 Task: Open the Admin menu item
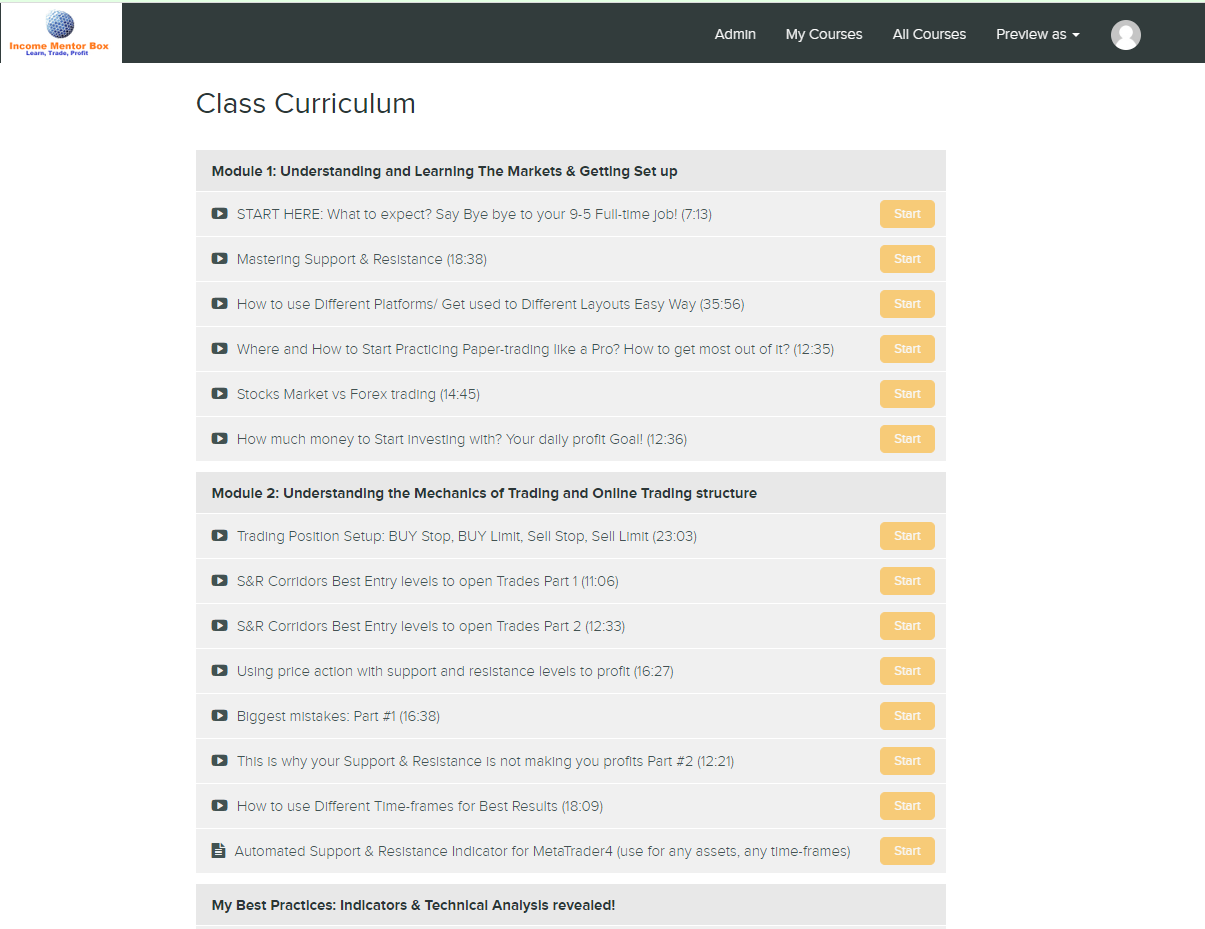pyautogui.click(x=735, y=34)
